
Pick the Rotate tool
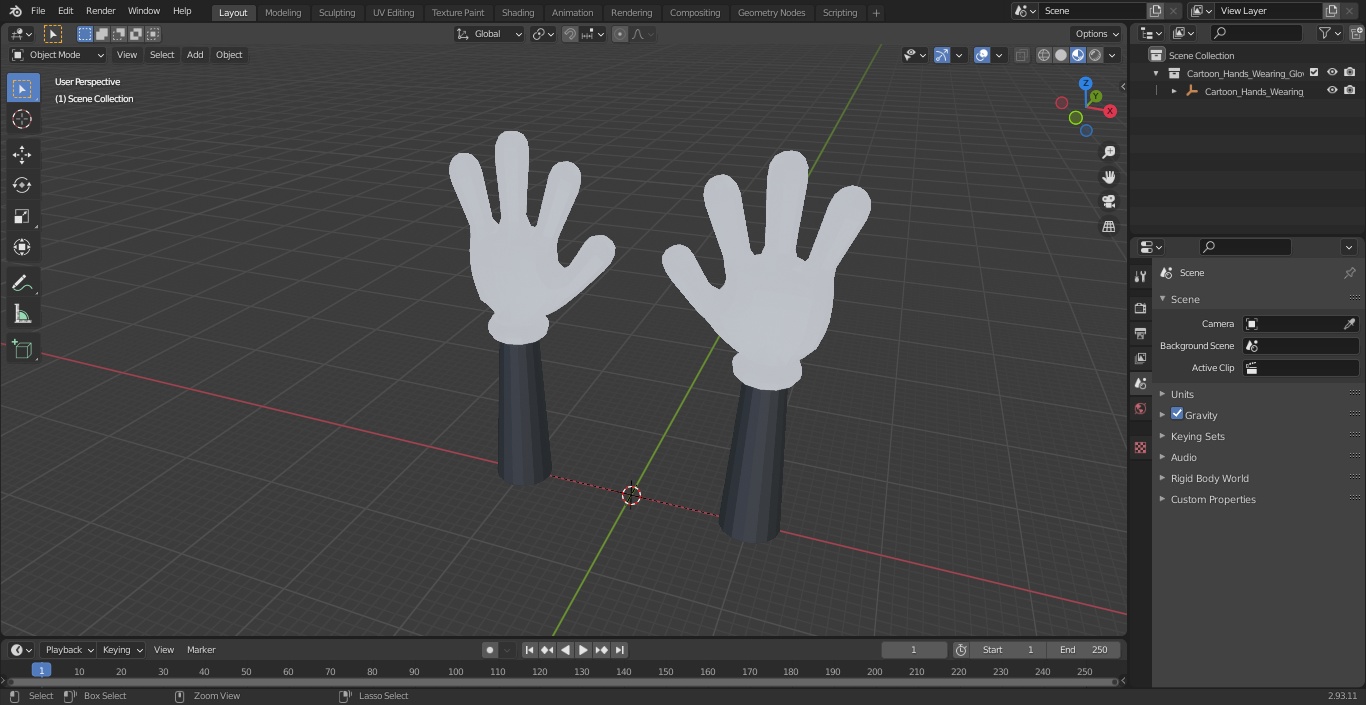pos(22,185)
